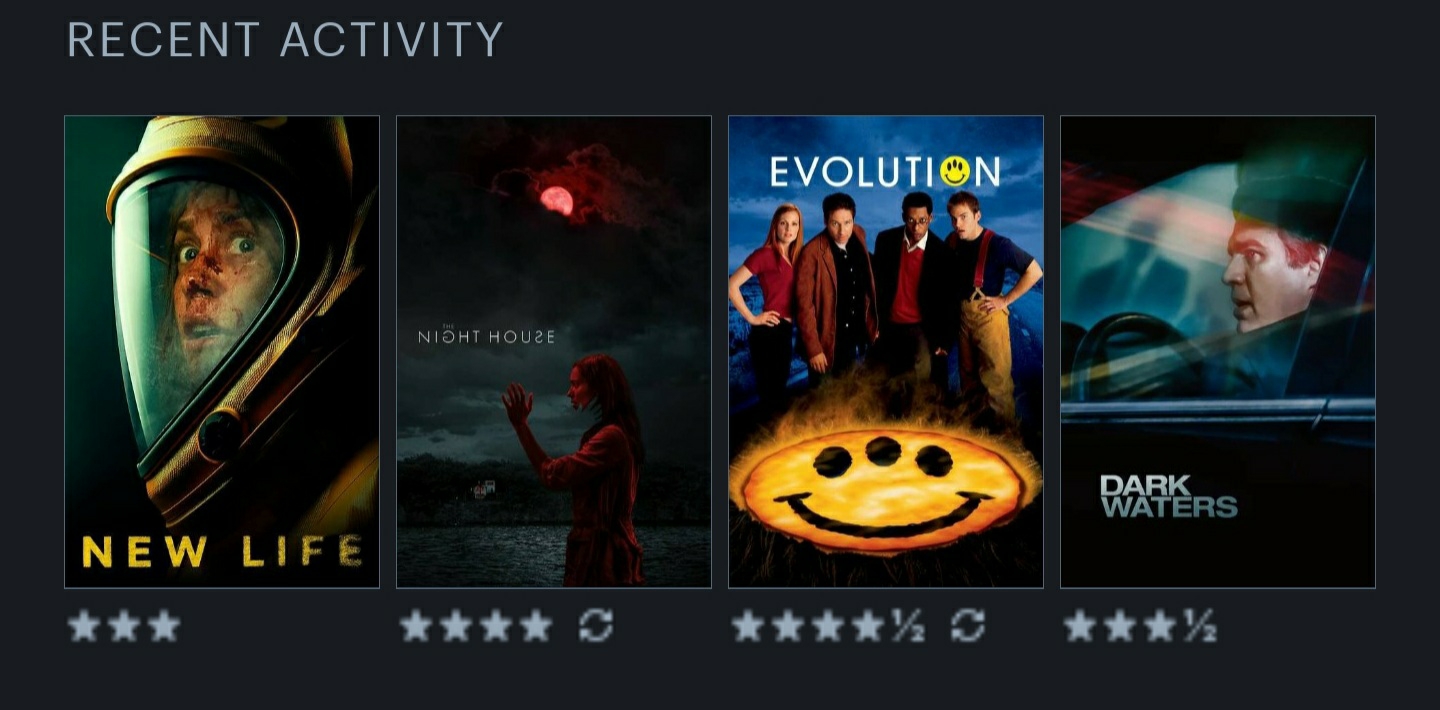Open the Recent Activity section heading

point(285,40)
